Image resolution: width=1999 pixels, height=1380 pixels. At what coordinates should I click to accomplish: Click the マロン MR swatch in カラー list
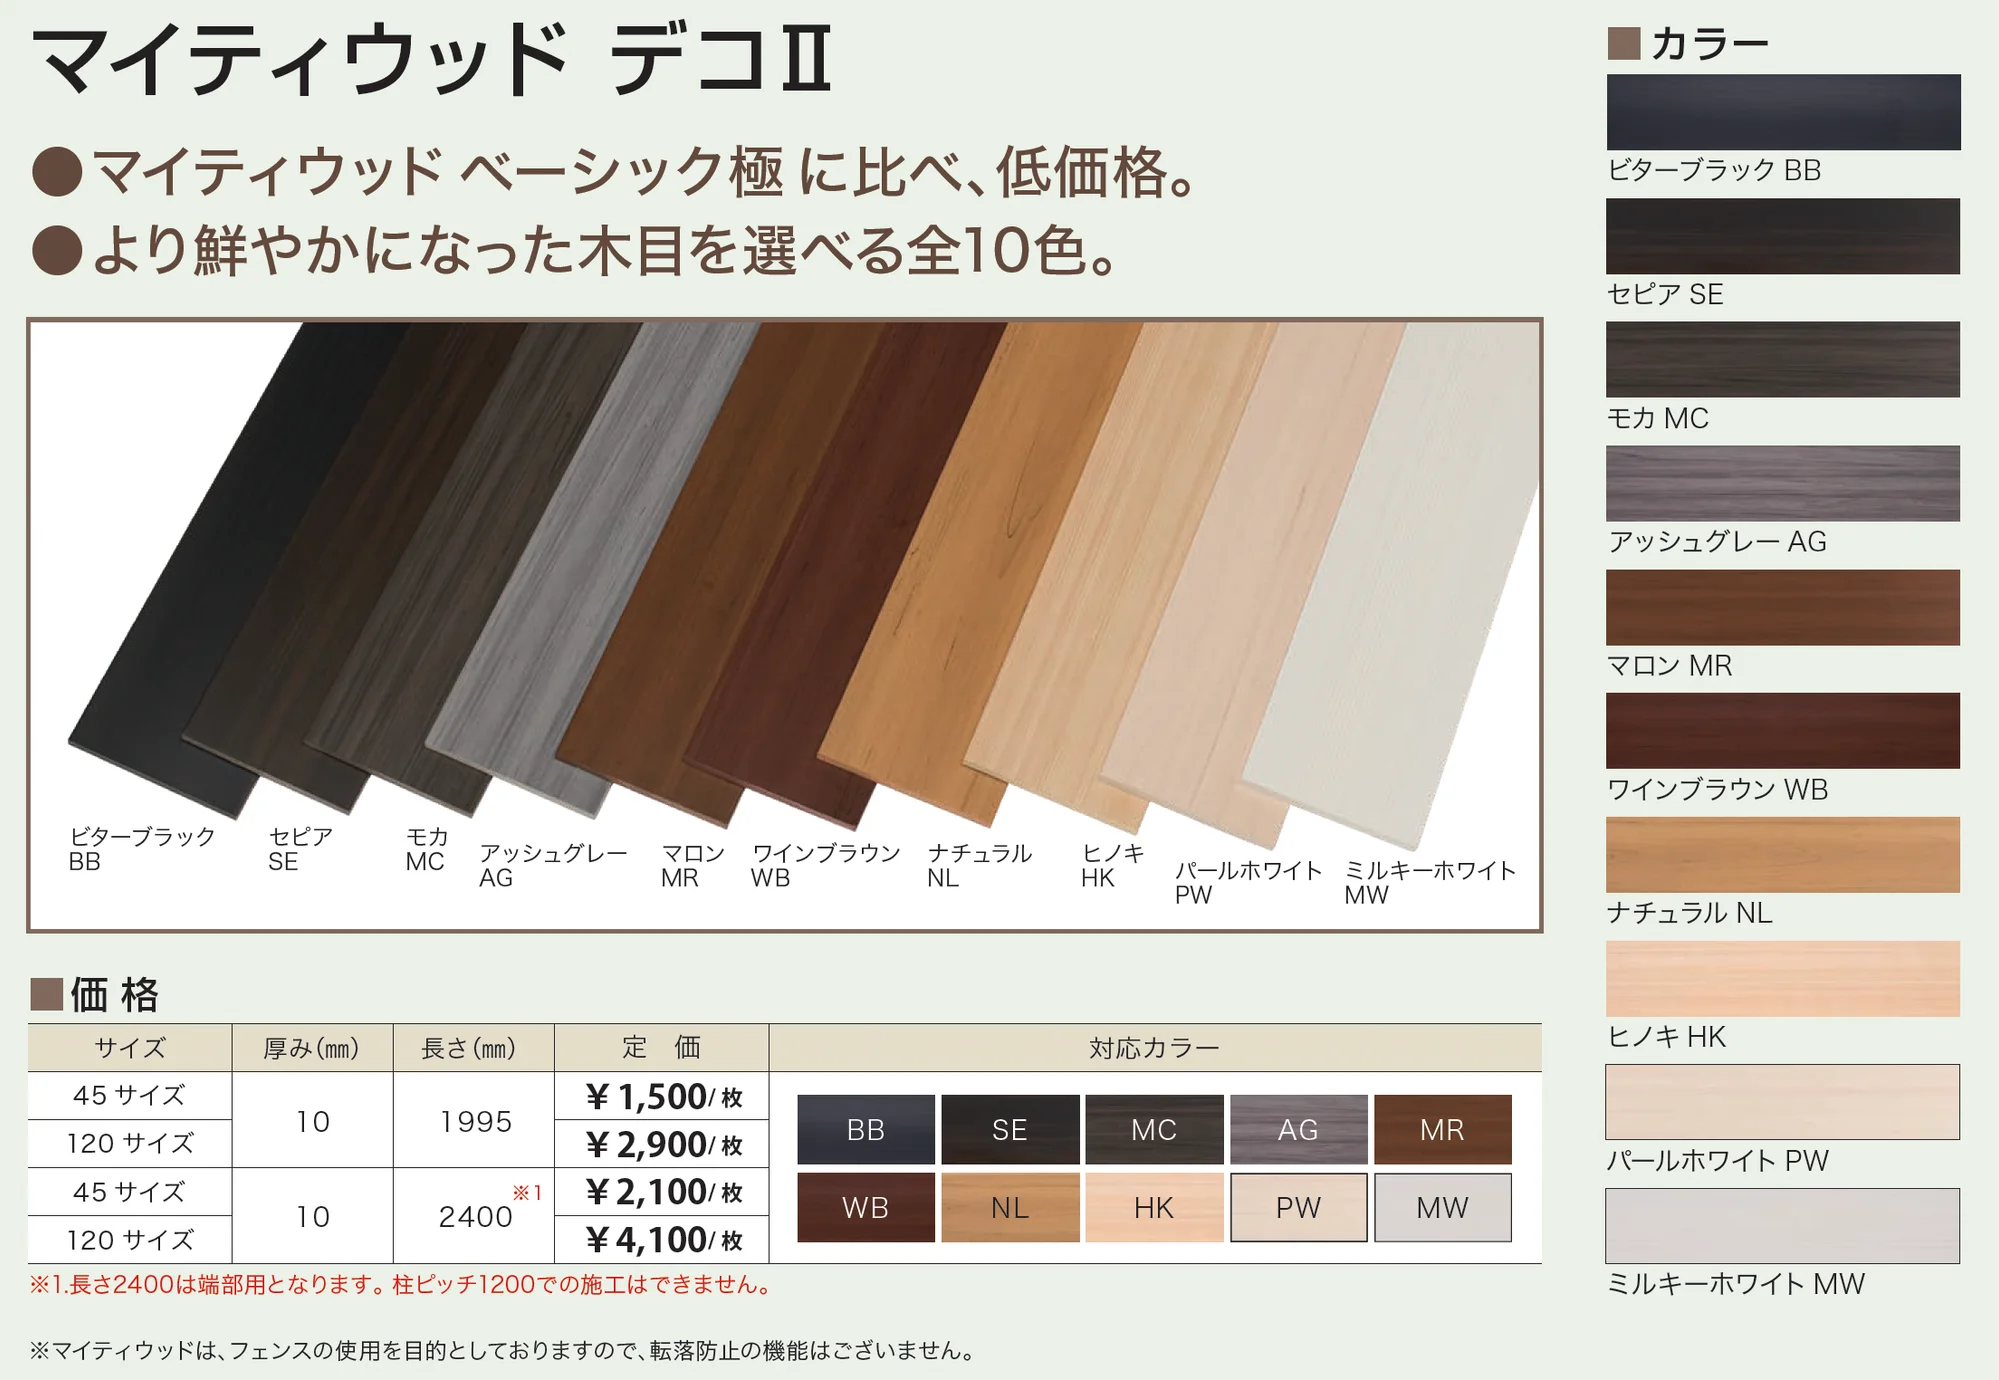coord(1783,607)
